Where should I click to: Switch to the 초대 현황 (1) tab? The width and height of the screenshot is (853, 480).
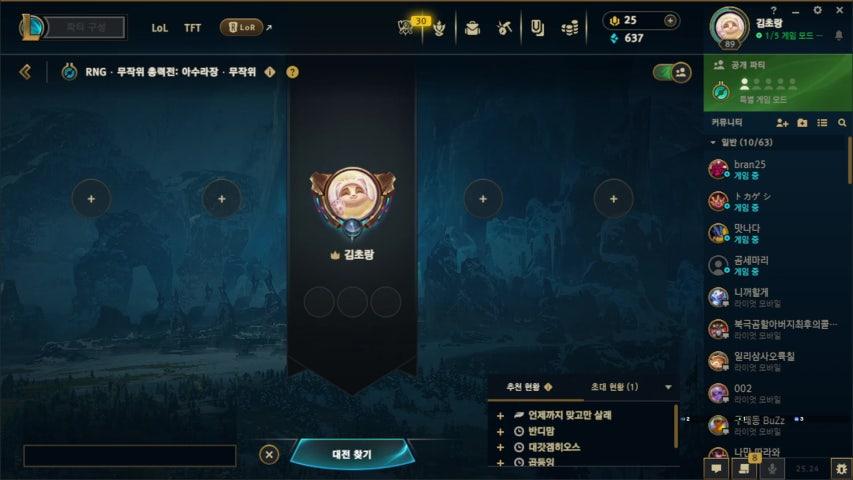click(614, 387)
